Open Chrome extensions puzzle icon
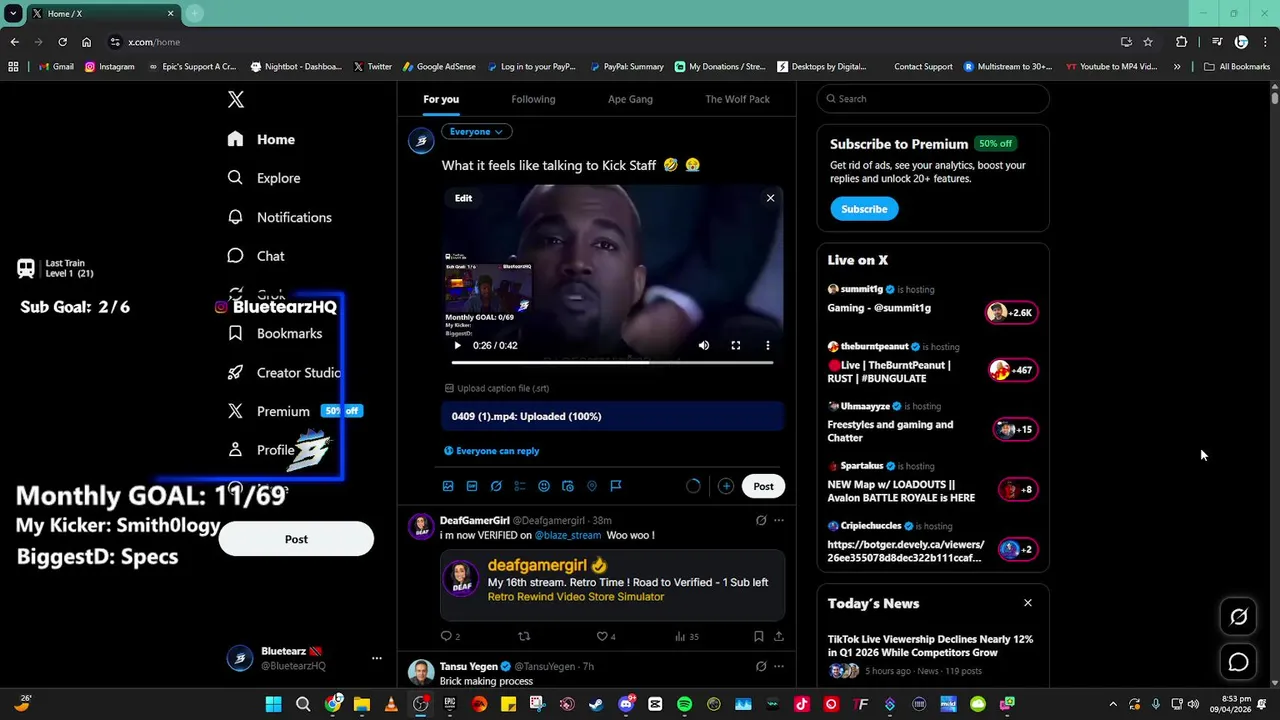Image resolution: width=1280 pixels, height=720 pixels. coord(1181,42)
